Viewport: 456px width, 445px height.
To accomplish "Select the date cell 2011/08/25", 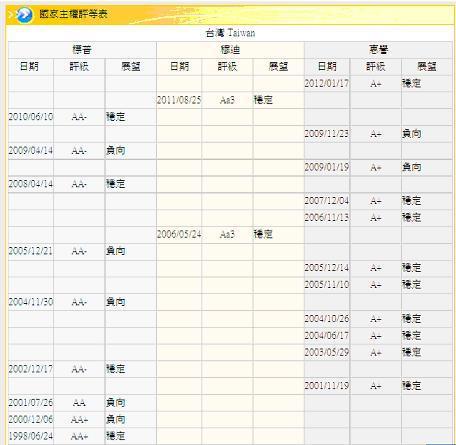I will click(179, 100).
